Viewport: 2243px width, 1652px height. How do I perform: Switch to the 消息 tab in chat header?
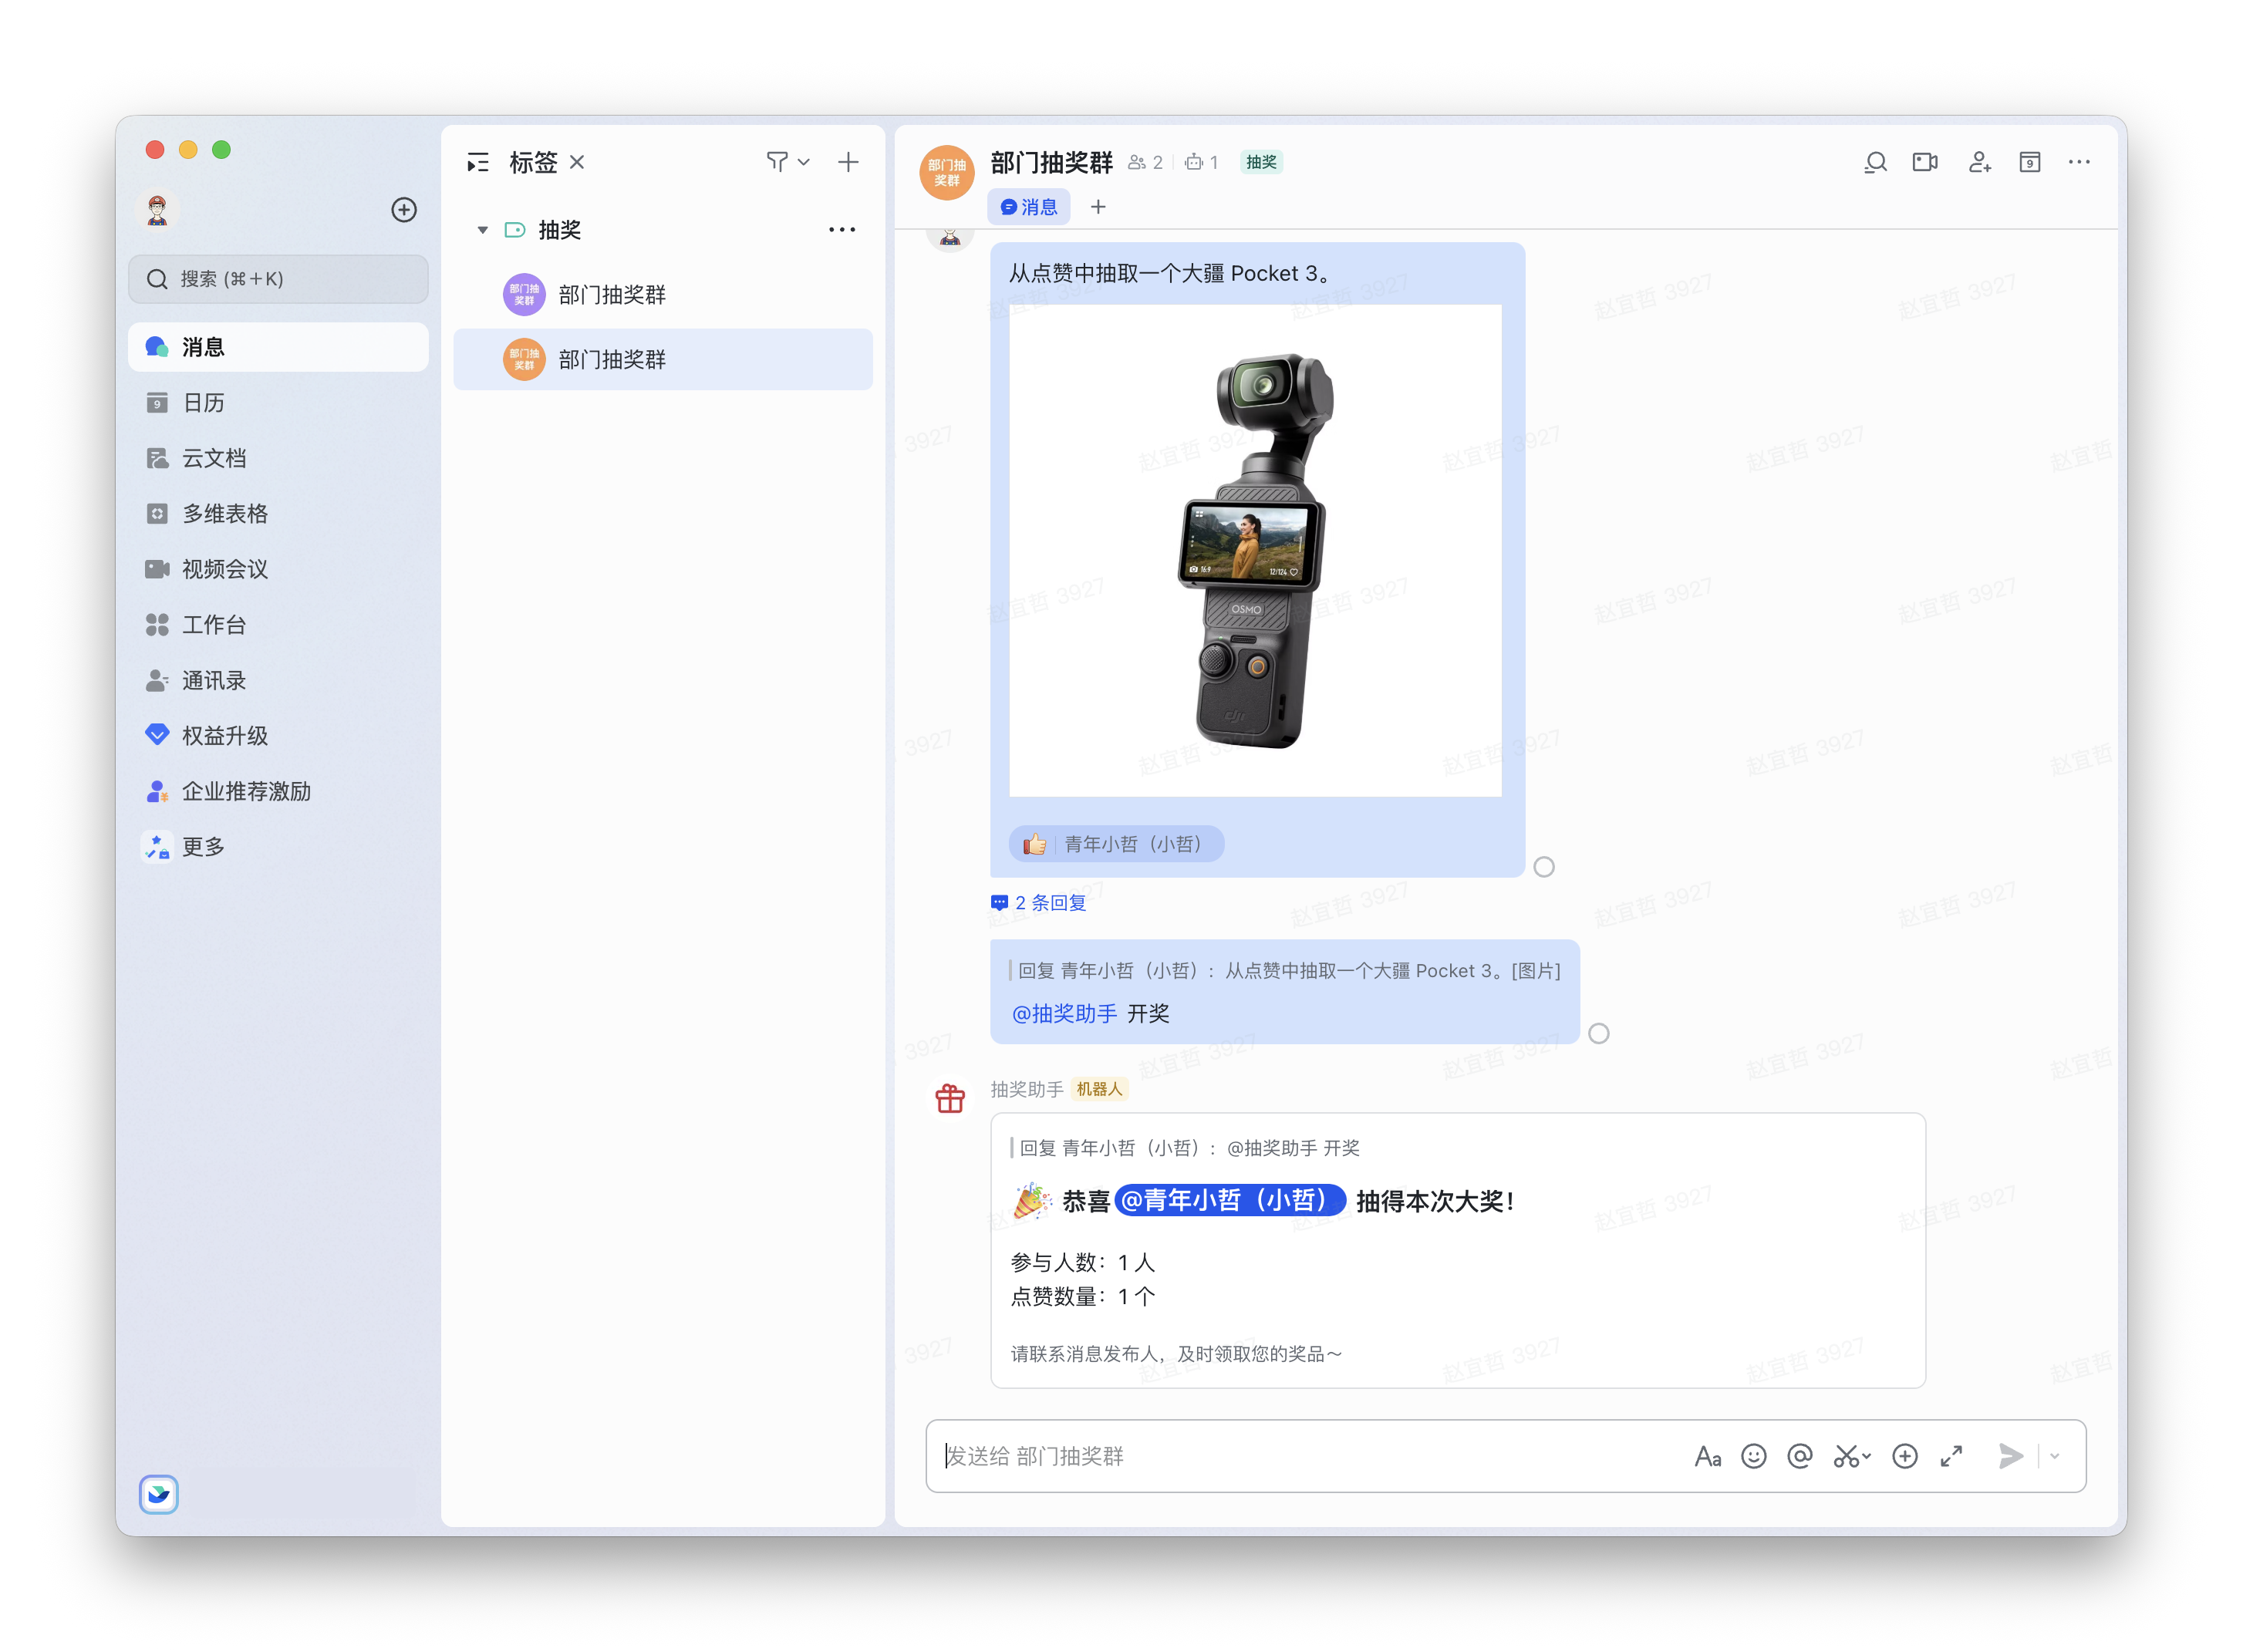1029,206
